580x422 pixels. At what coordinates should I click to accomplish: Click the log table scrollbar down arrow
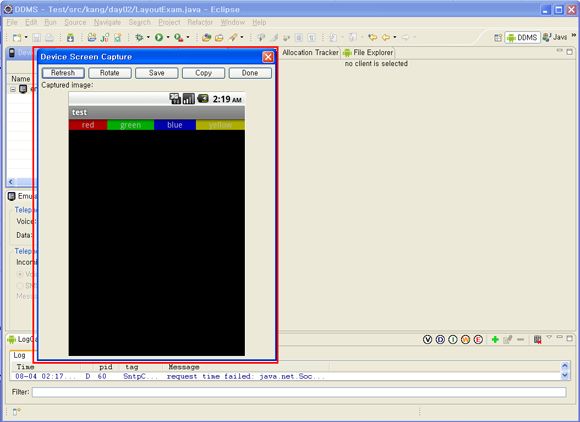click(x=565, y=375)
